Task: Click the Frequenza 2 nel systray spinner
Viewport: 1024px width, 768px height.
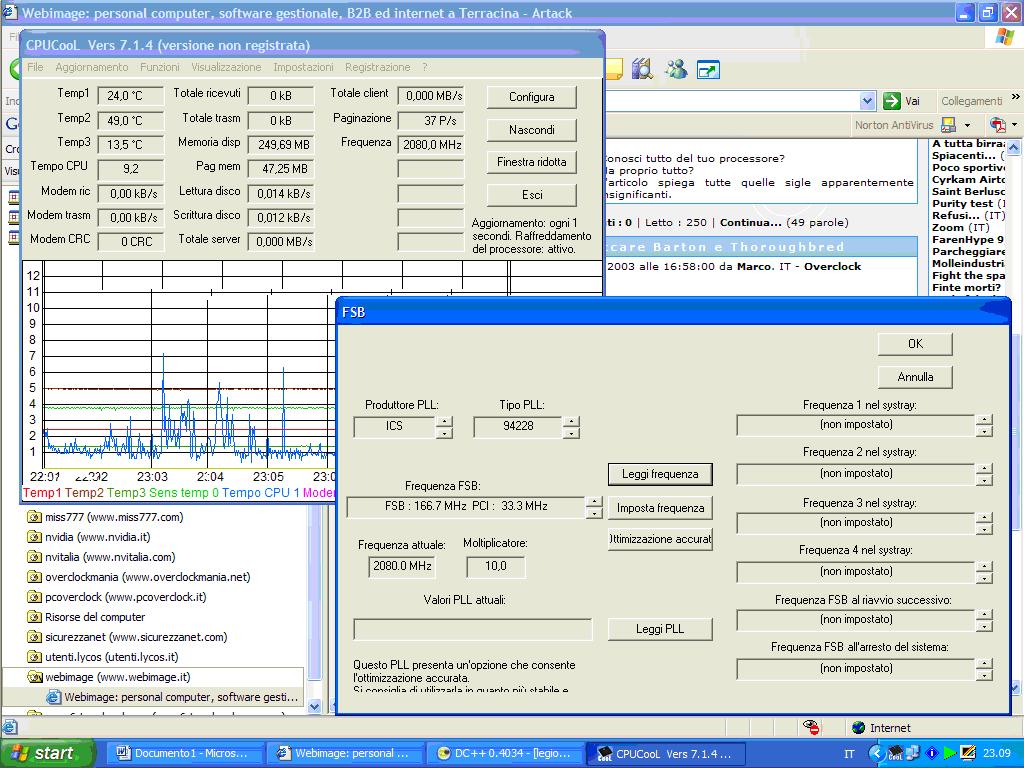Action: click(x=984, y=473)
